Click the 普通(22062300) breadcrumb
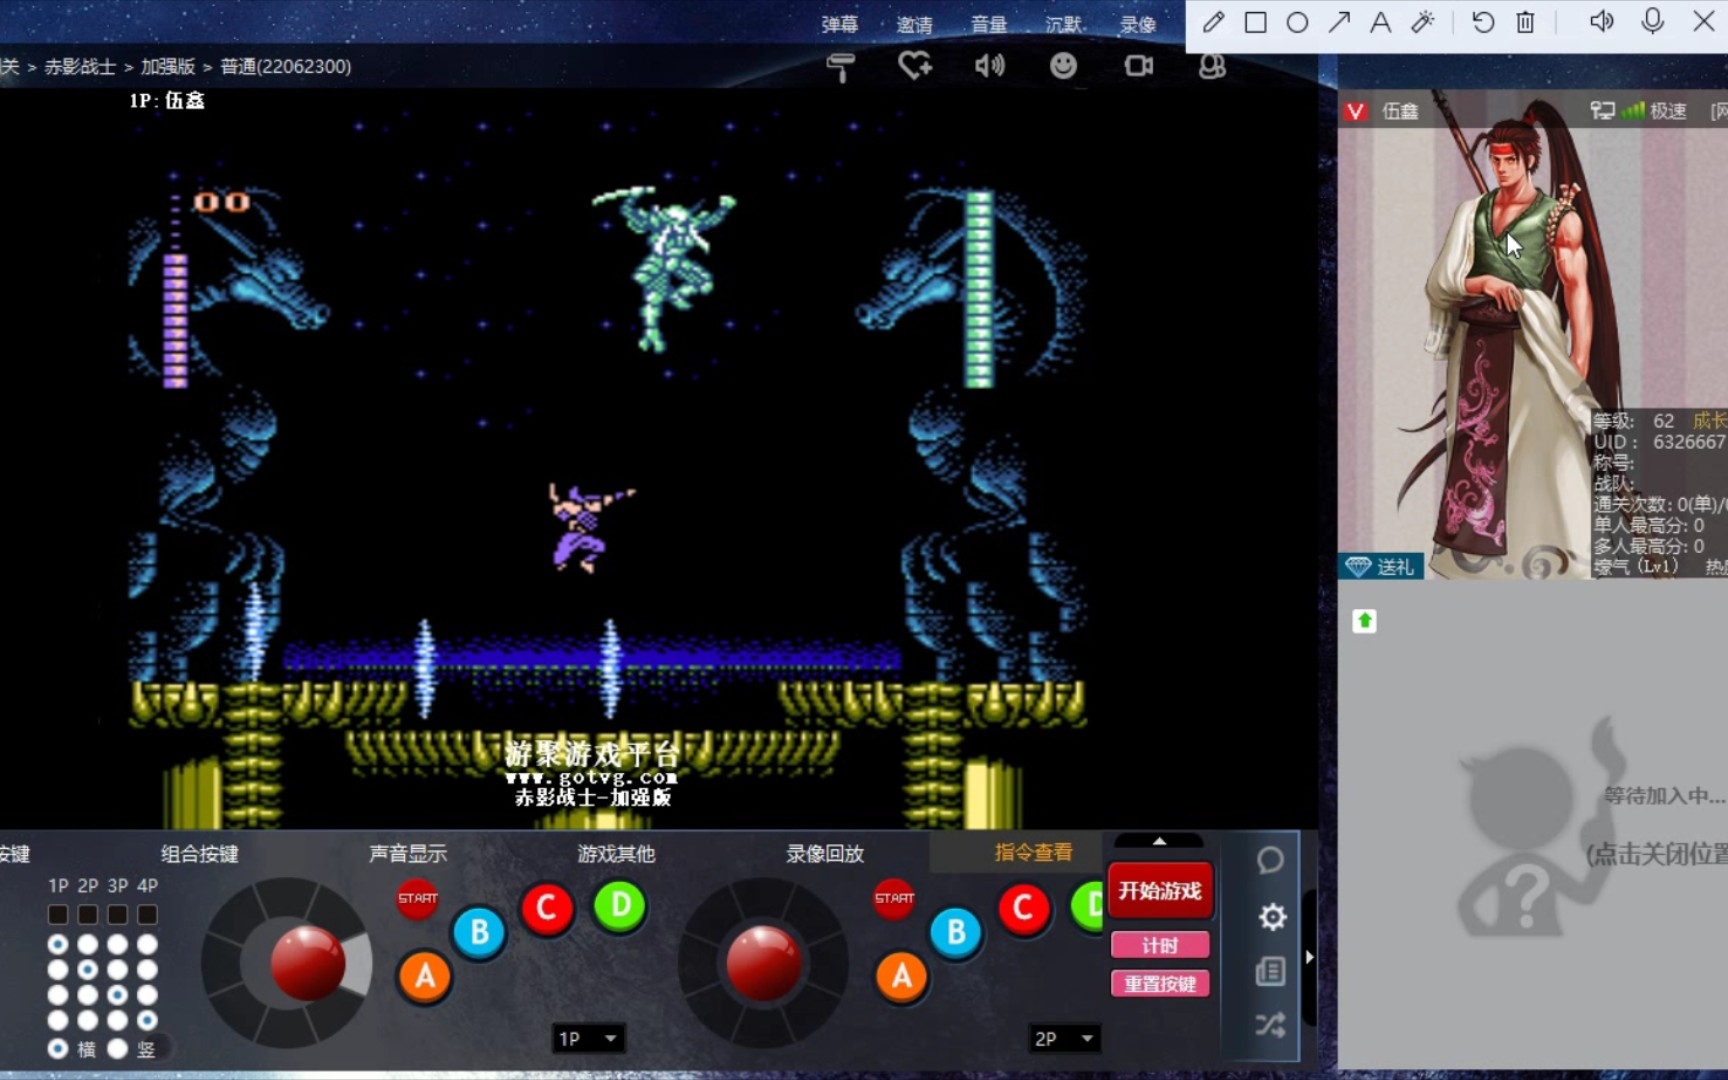The height and width of the screenshot is (1080, 1728). tap(285, 67)
